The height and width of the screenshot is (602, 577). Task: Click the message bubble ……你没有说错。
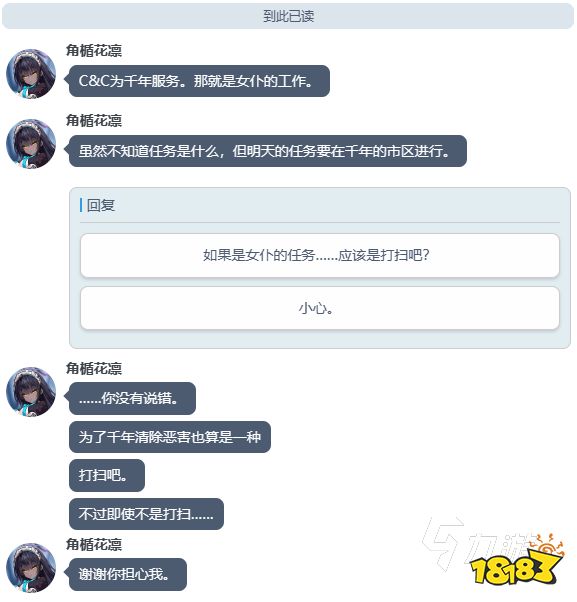click(x=132, y=399)
